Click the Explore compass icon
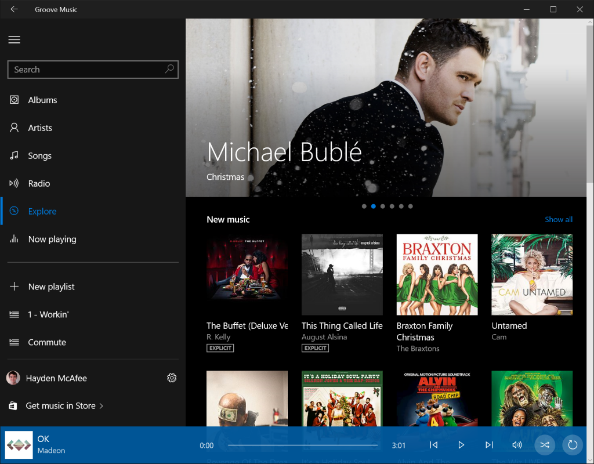594x464 pixels. [x=14, y=211]
